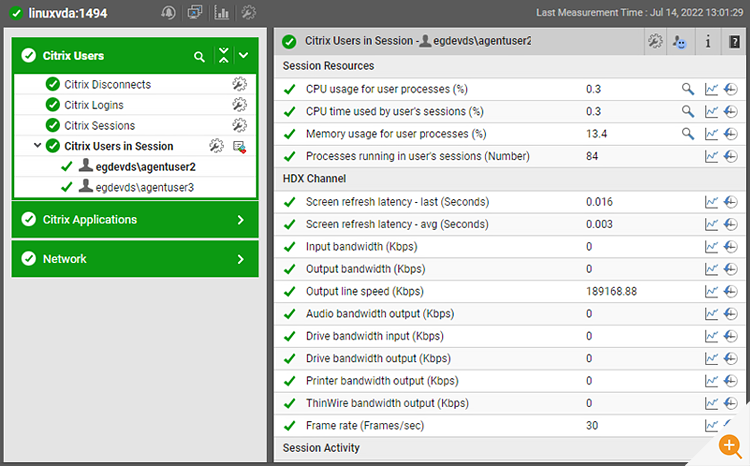The image size is (750, 466).
Task: Open graph for Output line speed
Action: [x=711, y=291]
